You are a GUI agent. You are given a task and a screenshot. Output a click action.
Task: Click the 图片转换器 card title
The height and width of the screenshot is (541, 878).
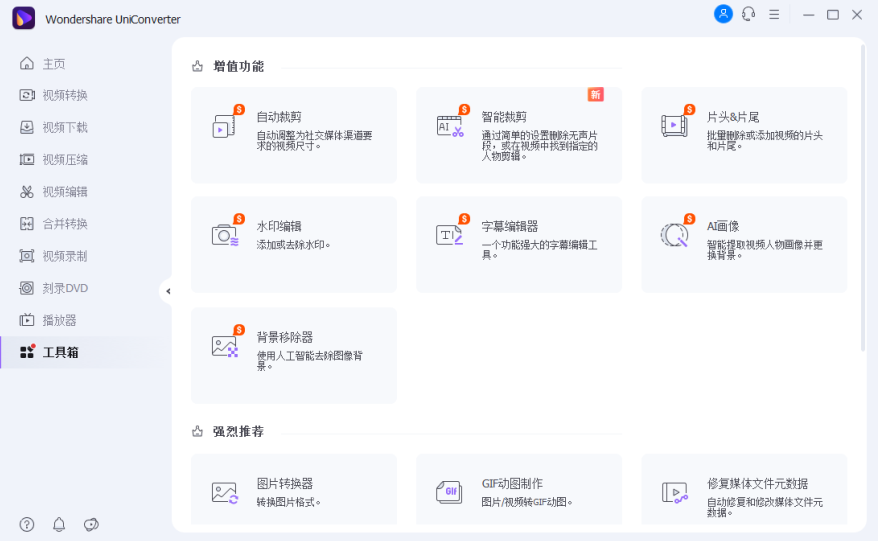pos(284,483)
